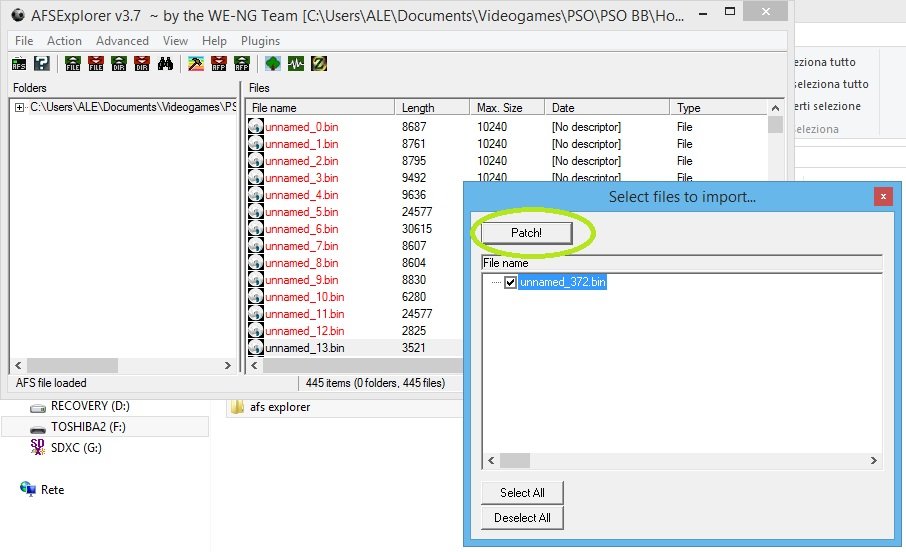Click the afs explorer folder icon
The image size is (906, 552).
tap(237, 407)
